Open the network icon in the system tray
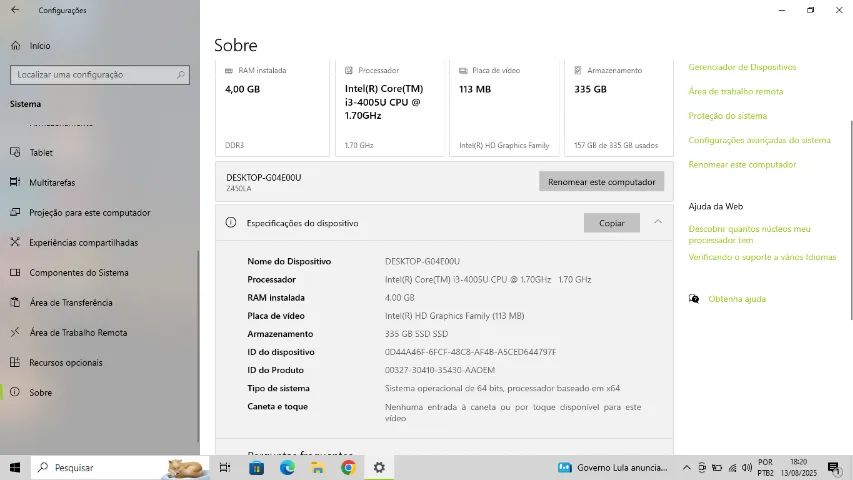Viewport: 853px width, 480px height. pos(732,467)
